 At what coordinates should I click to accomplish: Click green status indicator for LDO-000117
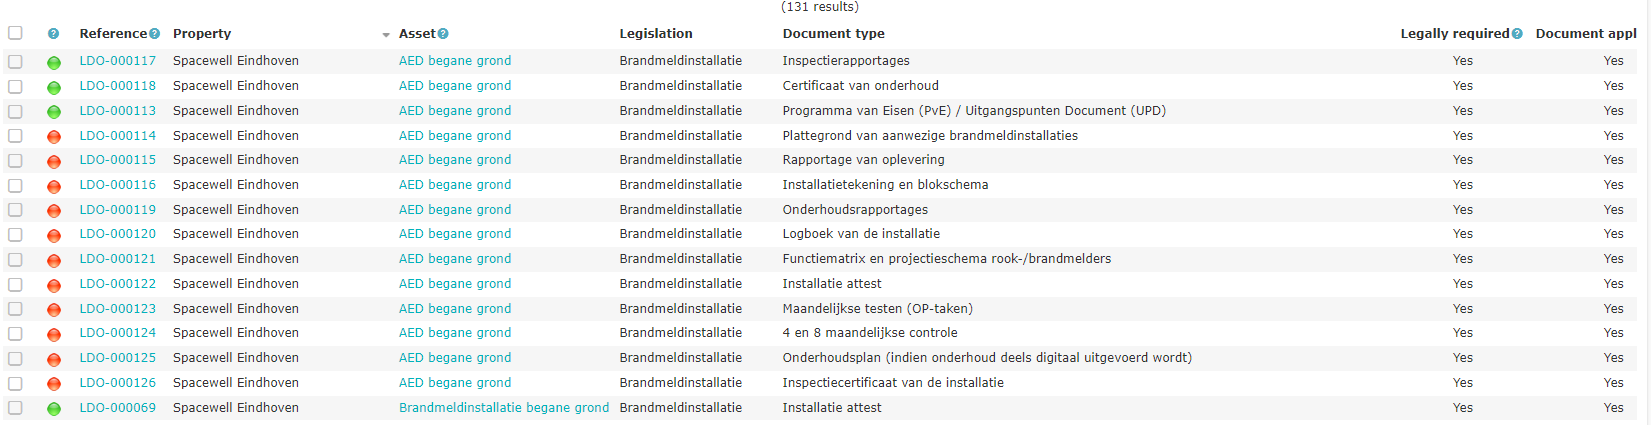tap(54, 62)
